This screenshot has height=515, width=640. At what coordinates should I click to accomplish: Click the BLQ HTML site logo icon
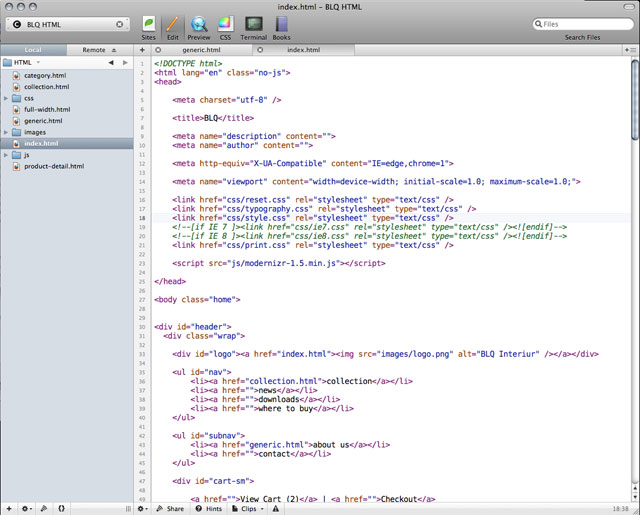click(17, 24)
